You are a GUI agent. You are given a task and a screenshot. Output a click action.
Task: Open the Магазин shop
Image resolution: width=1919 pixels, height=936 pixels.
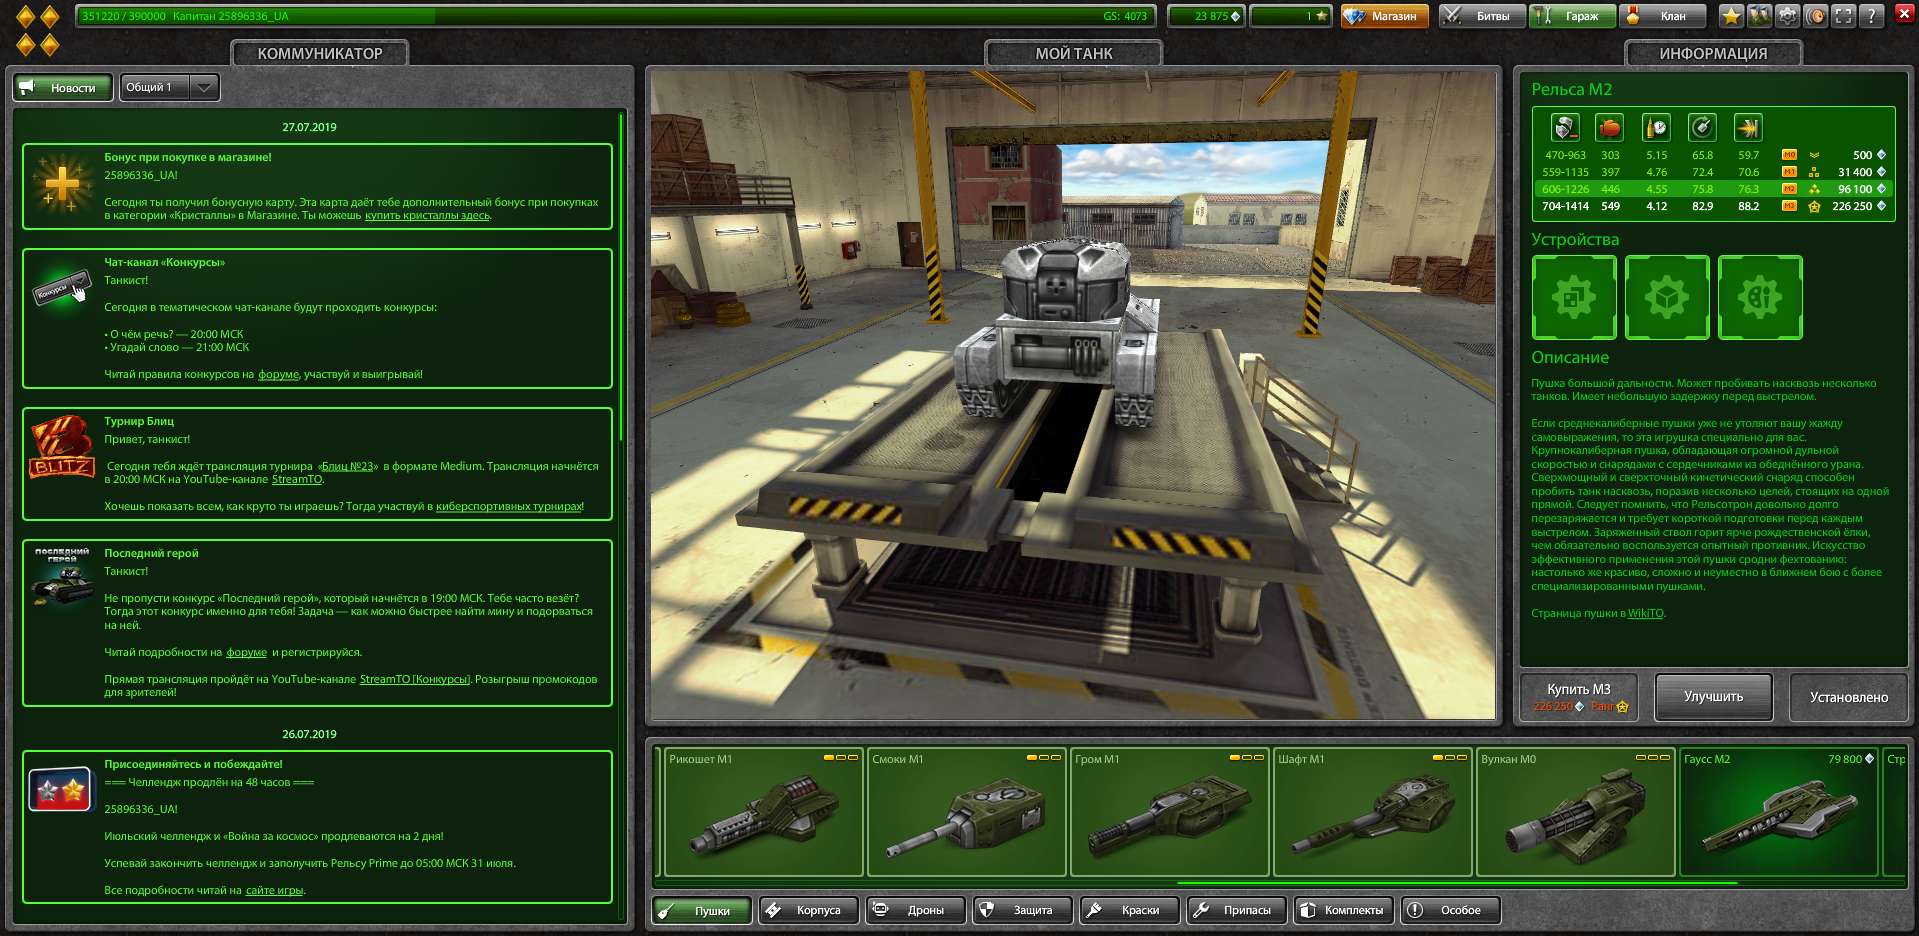coord(1384,16)
